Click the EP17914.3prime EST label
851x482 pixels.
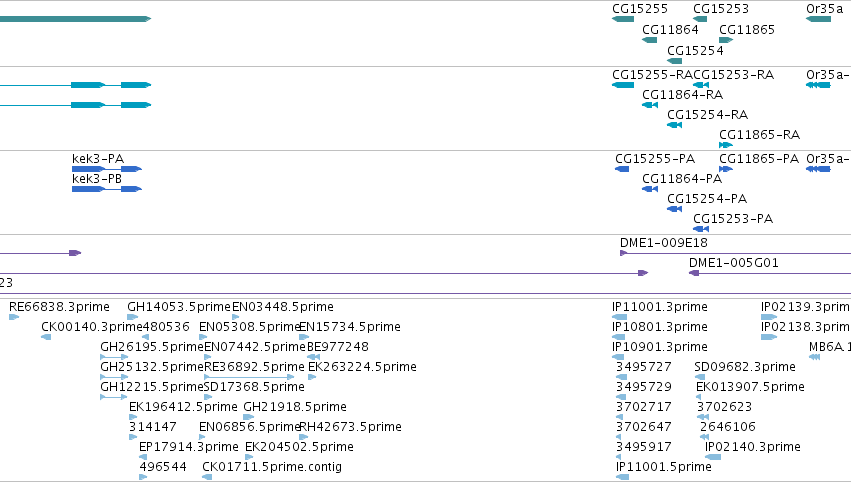[x=189, y=447]
